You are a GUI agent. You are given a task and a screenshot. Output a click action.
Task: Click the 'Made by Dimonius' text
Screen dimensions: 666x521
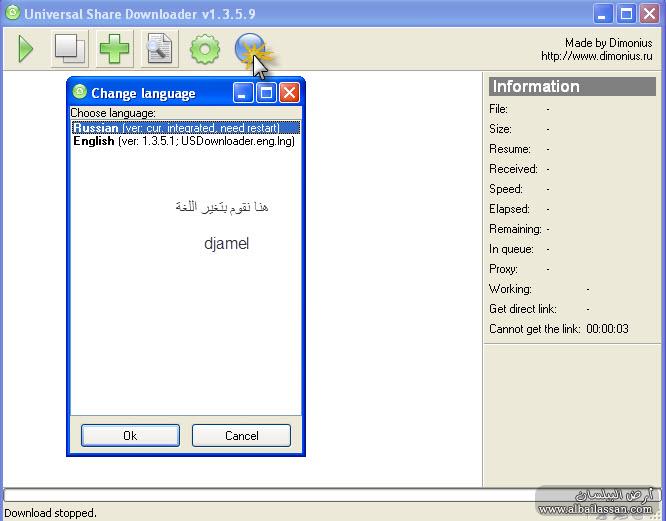click(x=609, y=43)
